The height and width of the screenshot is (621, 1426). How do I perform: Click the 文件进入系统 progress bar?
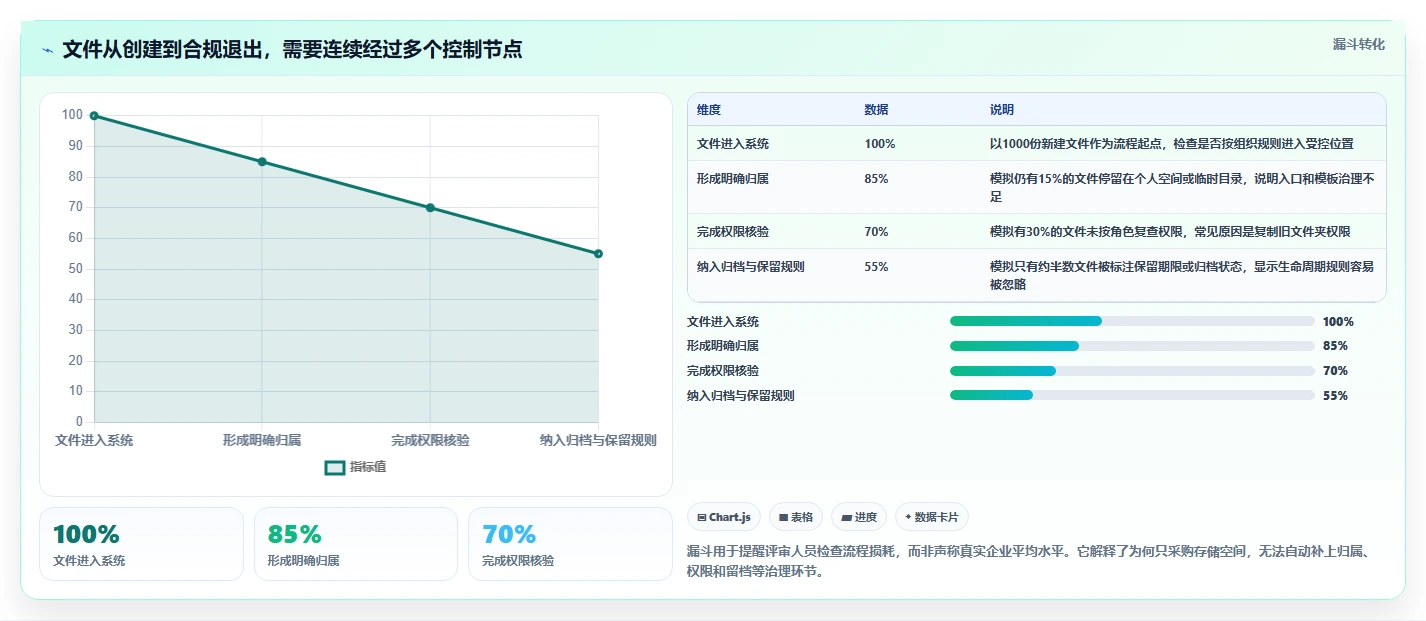click(1132, 321)
